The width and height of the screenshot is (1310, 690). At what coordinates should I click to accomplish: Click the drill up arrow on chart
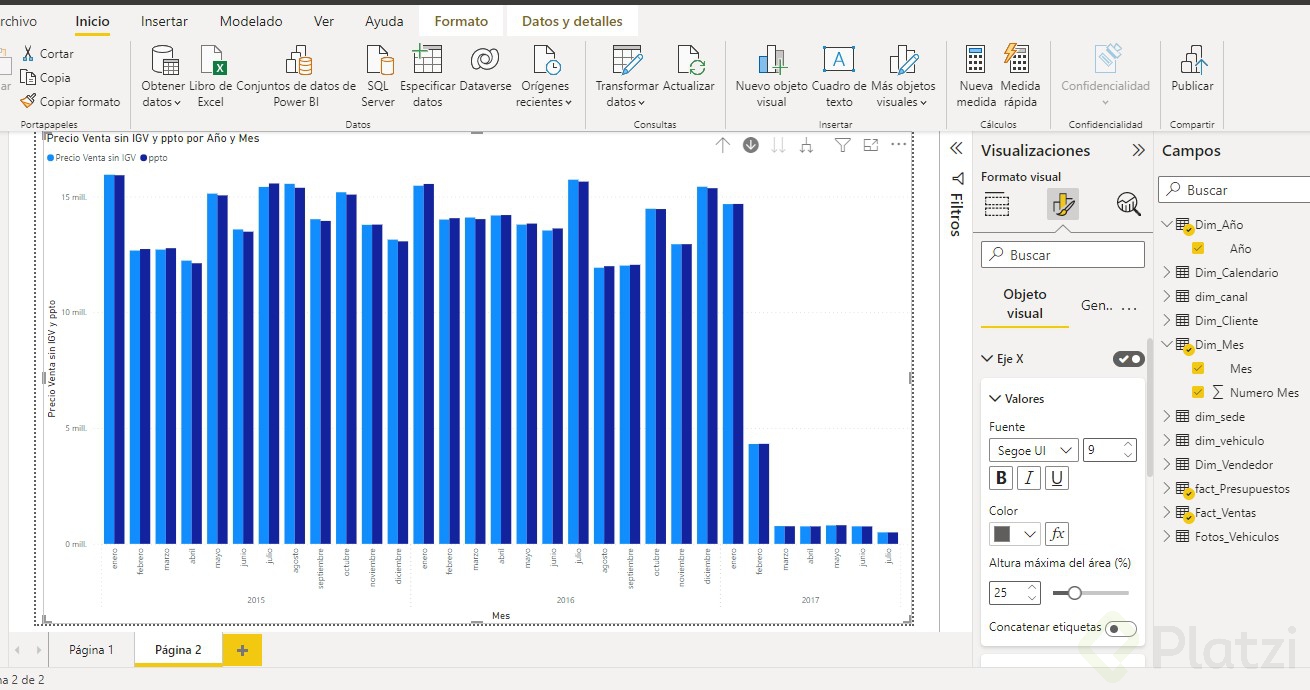tap(722, 146)
